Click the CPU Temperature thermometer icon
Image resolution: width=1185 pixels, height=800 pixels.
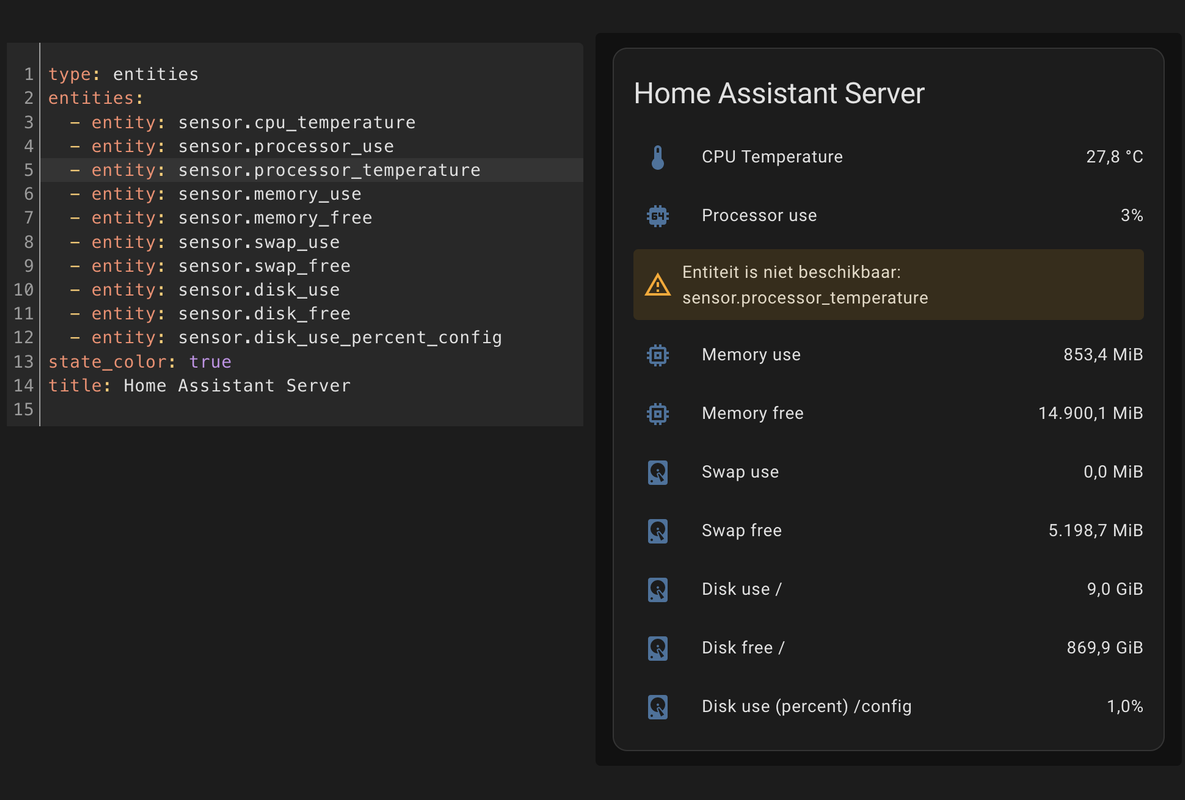[657, 157]
